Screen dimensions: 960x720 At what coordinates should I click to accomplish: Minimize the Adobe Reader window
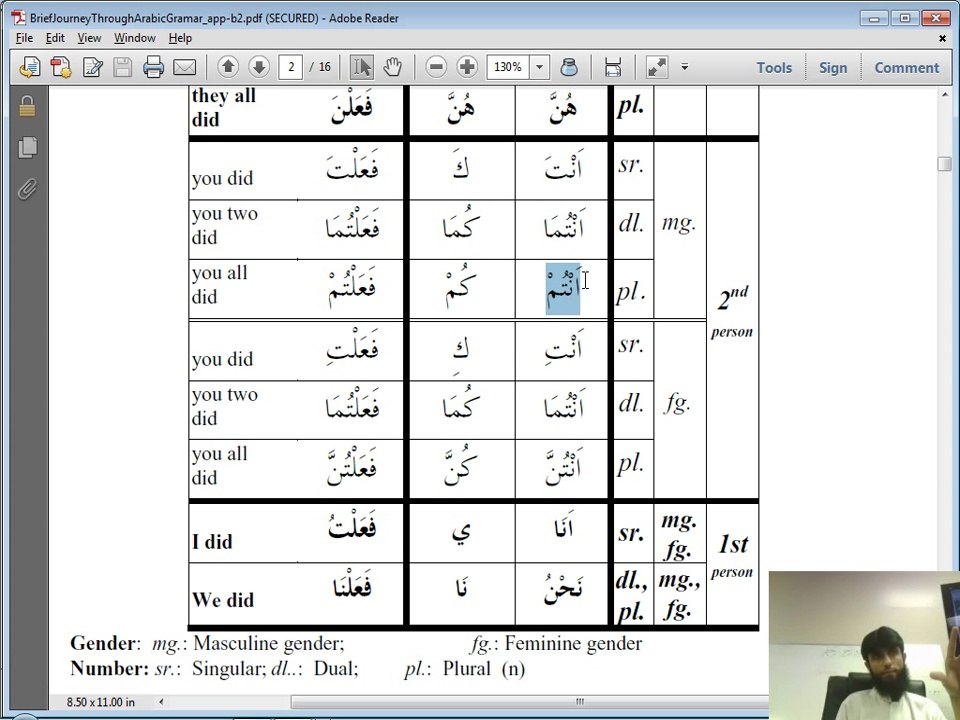[874, 18]
